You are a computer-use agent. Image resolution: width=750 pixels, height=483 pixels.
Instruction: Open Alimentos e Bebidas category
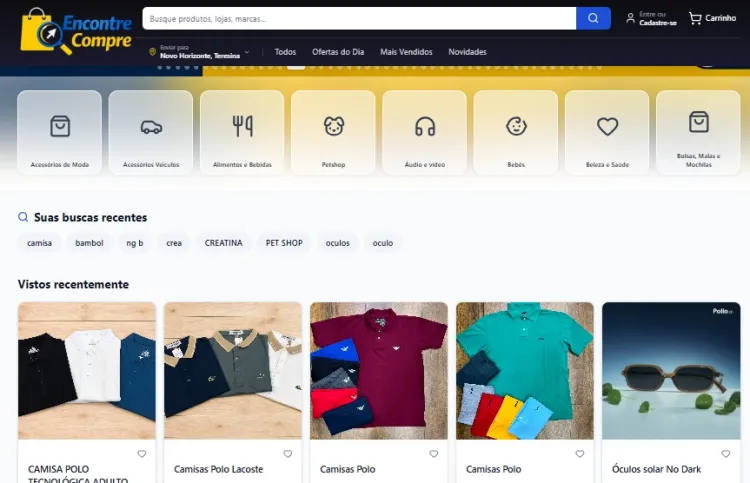[242, 132]
